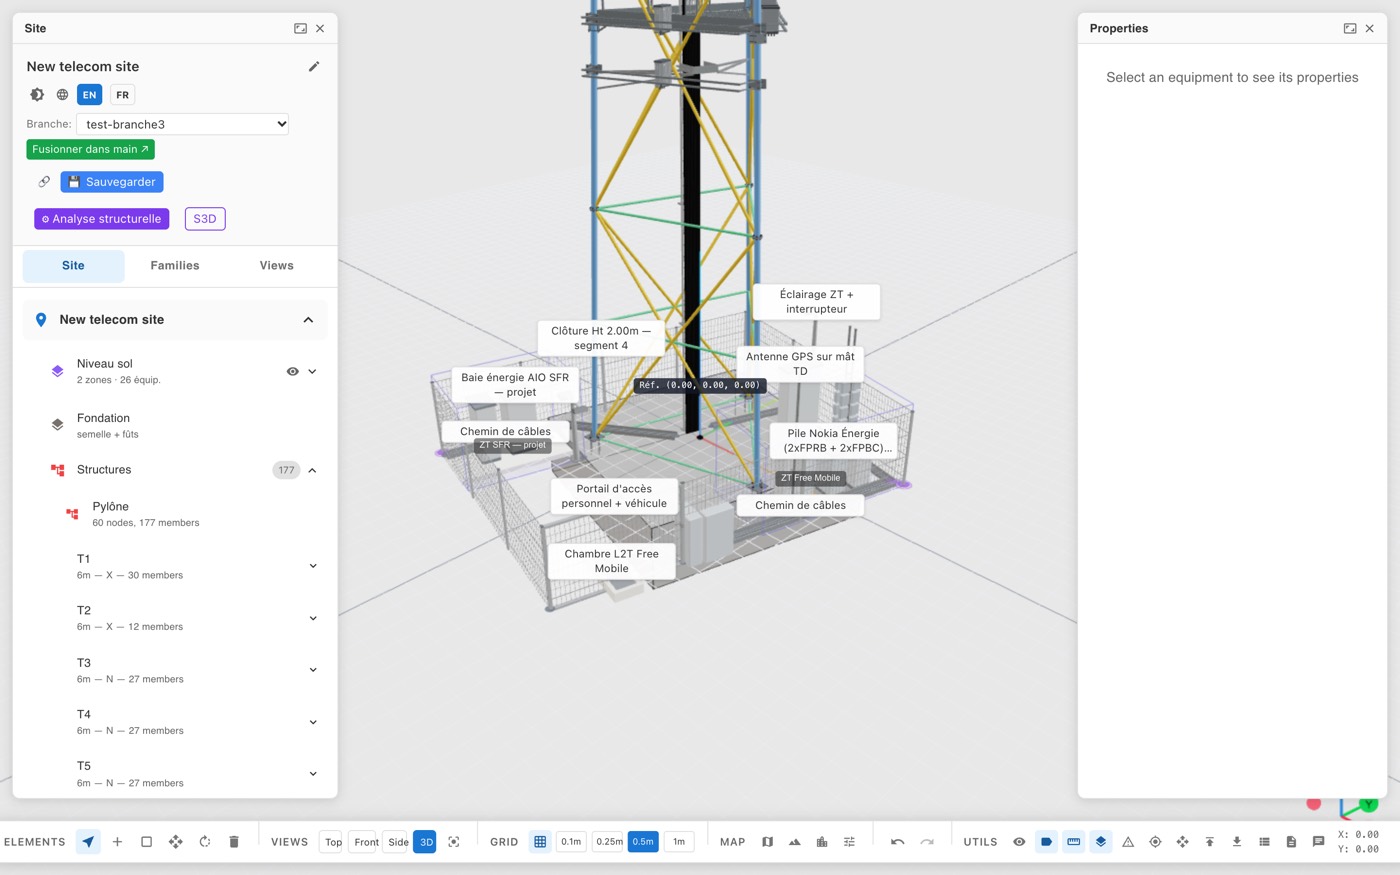Click the trash delete icon
Viewport: 1400px width, 875px height.
tap(234, 842)
